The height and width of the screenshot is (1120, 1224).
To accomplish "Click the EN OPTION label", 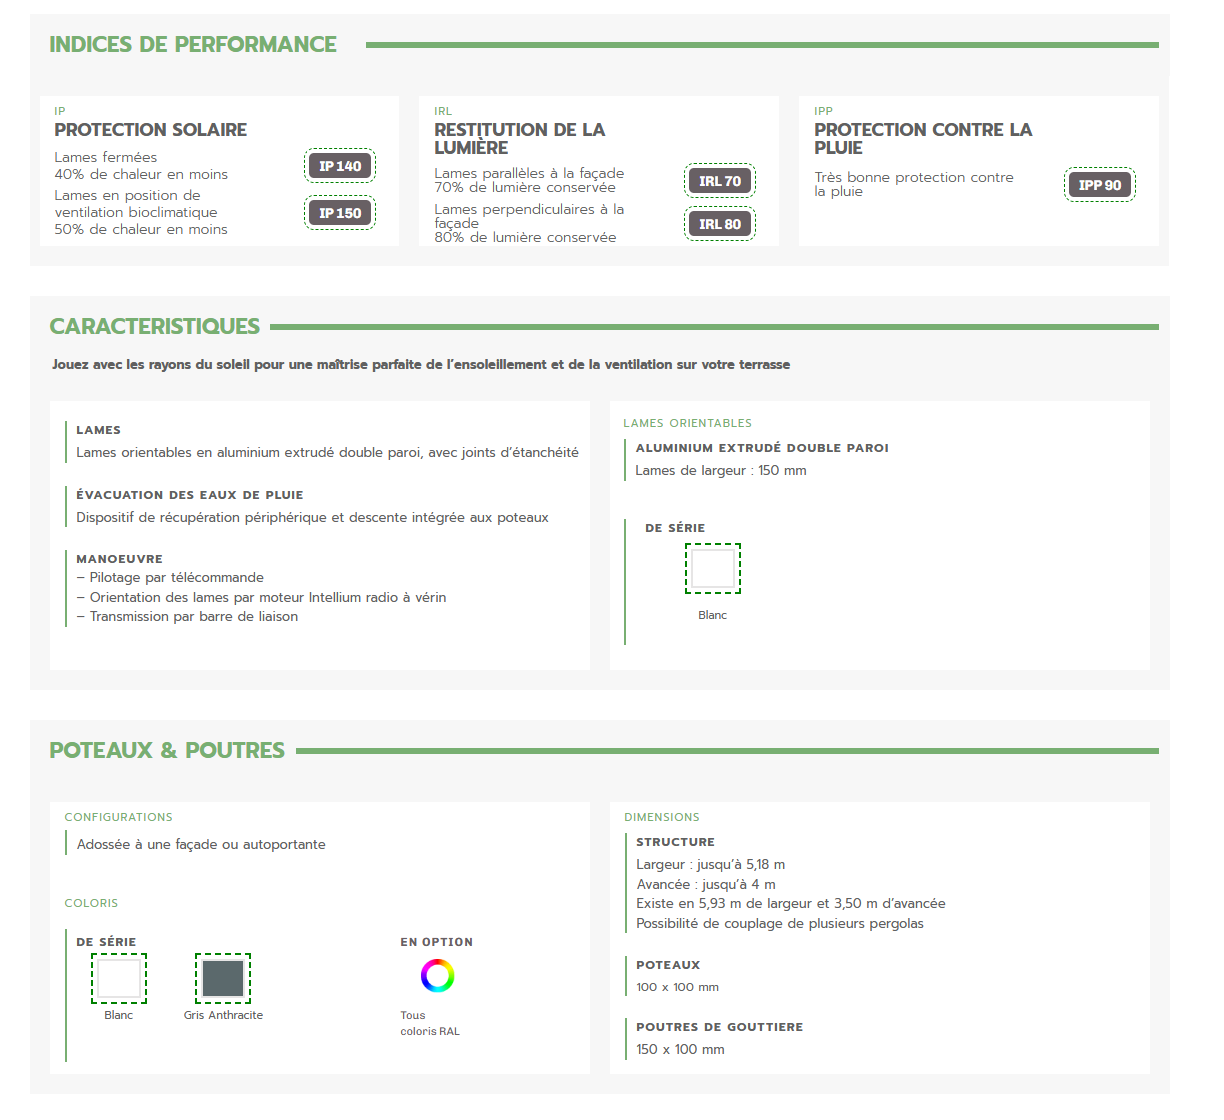I will click(437, 942).
